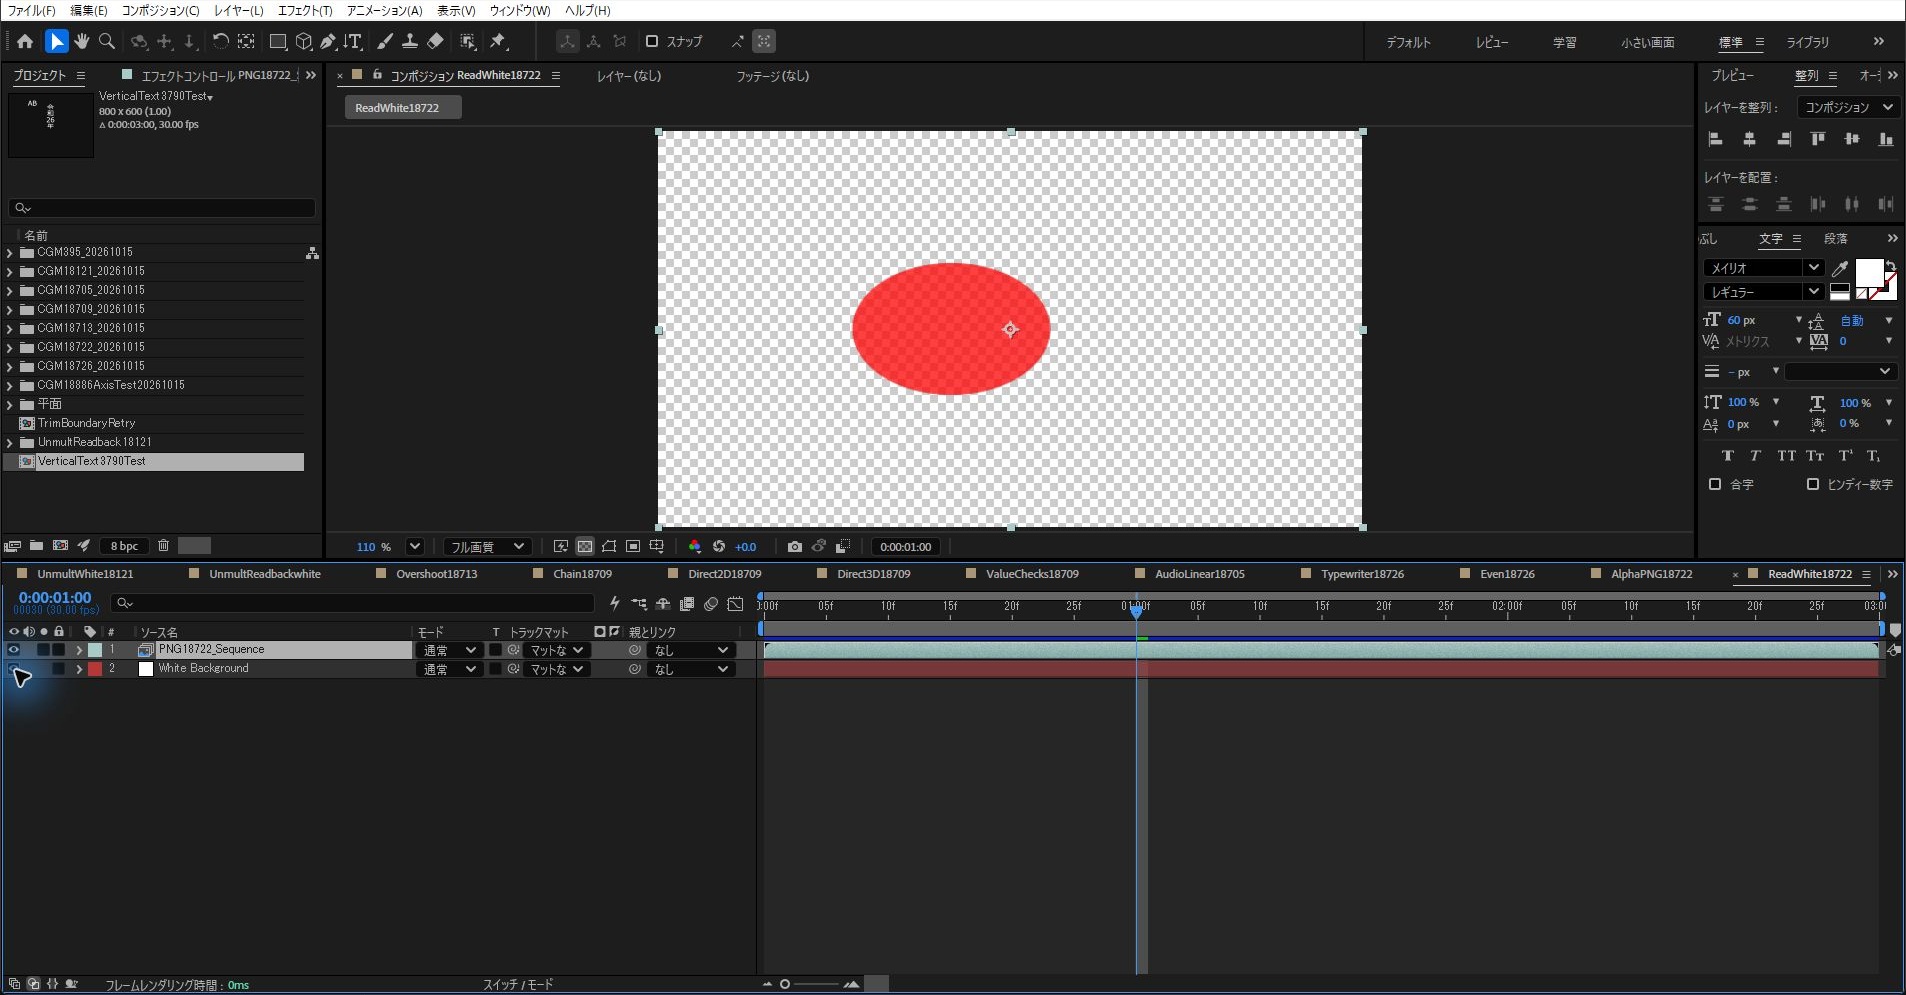Select the Brush tool
The width and height of the screenshot is (1906, 995).
385,41
